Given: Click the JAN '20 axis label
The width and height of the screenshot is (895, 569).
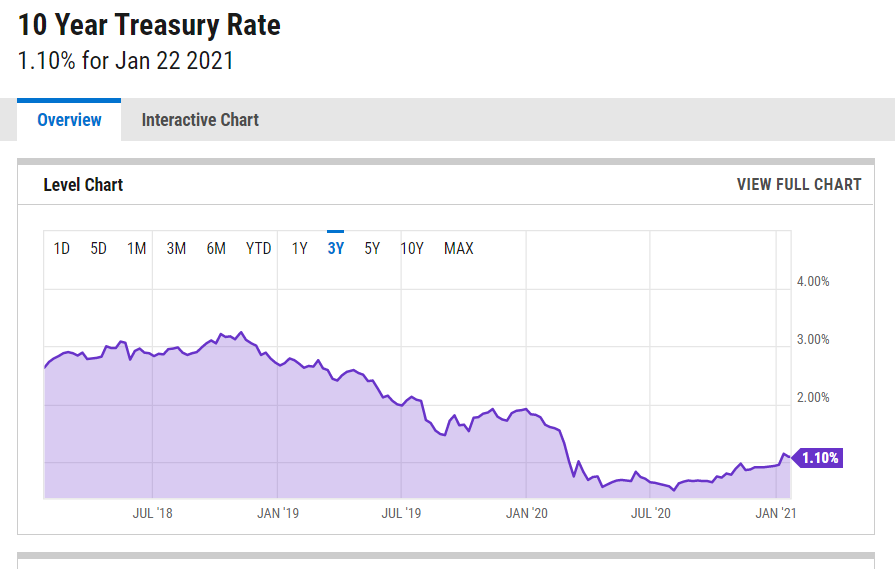Looking at the screenshot, I should [526, 513].
